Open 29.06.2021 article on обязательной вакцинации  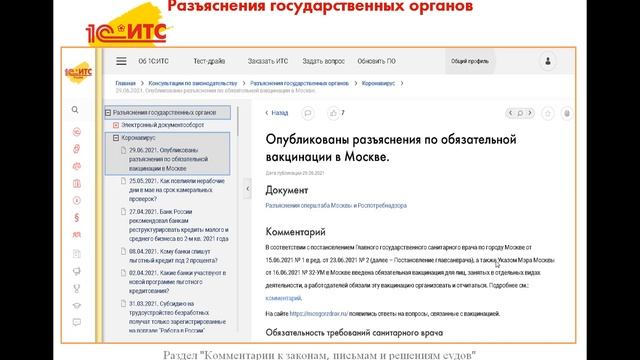(x=169, y=159)
